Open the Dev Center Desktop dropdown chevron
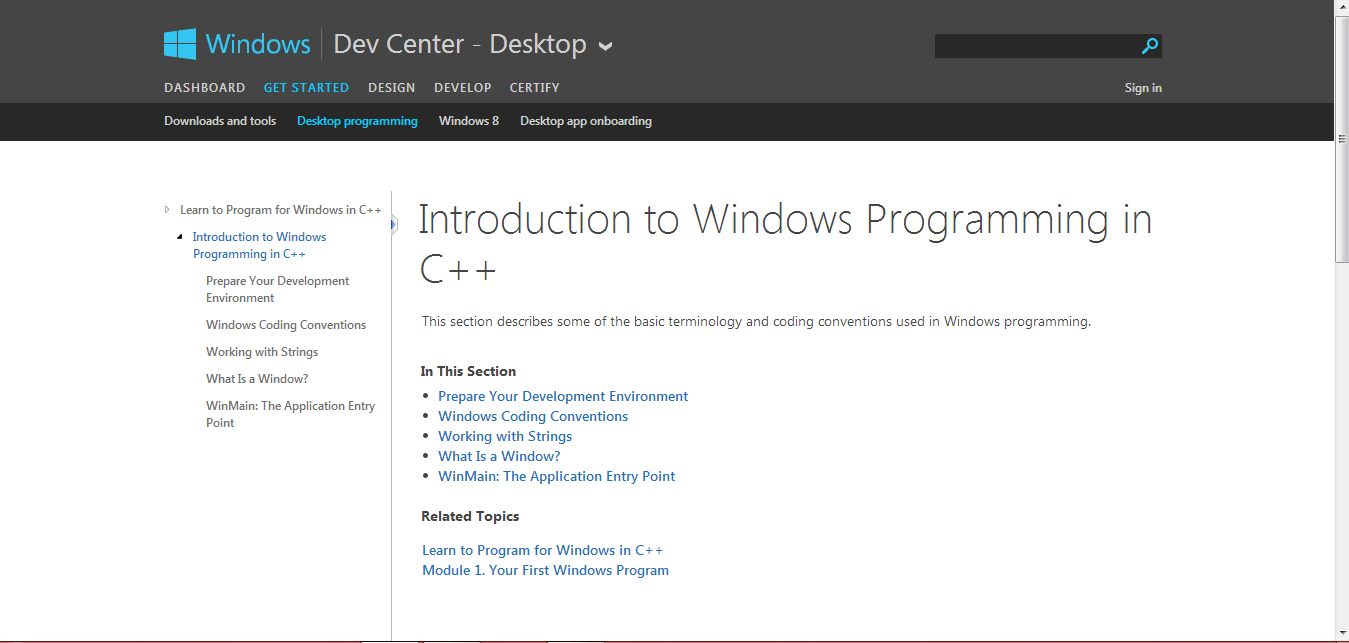 tap(605, 46)
